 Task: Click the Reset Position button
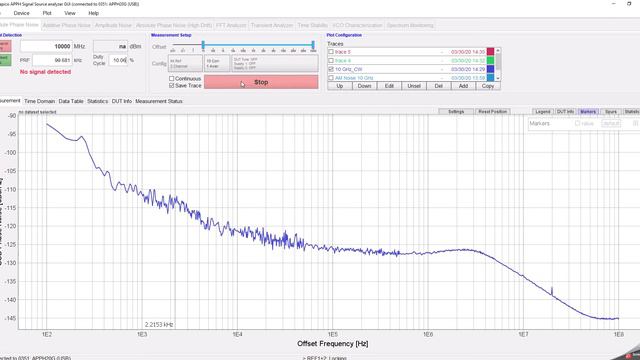click(492, 111)
